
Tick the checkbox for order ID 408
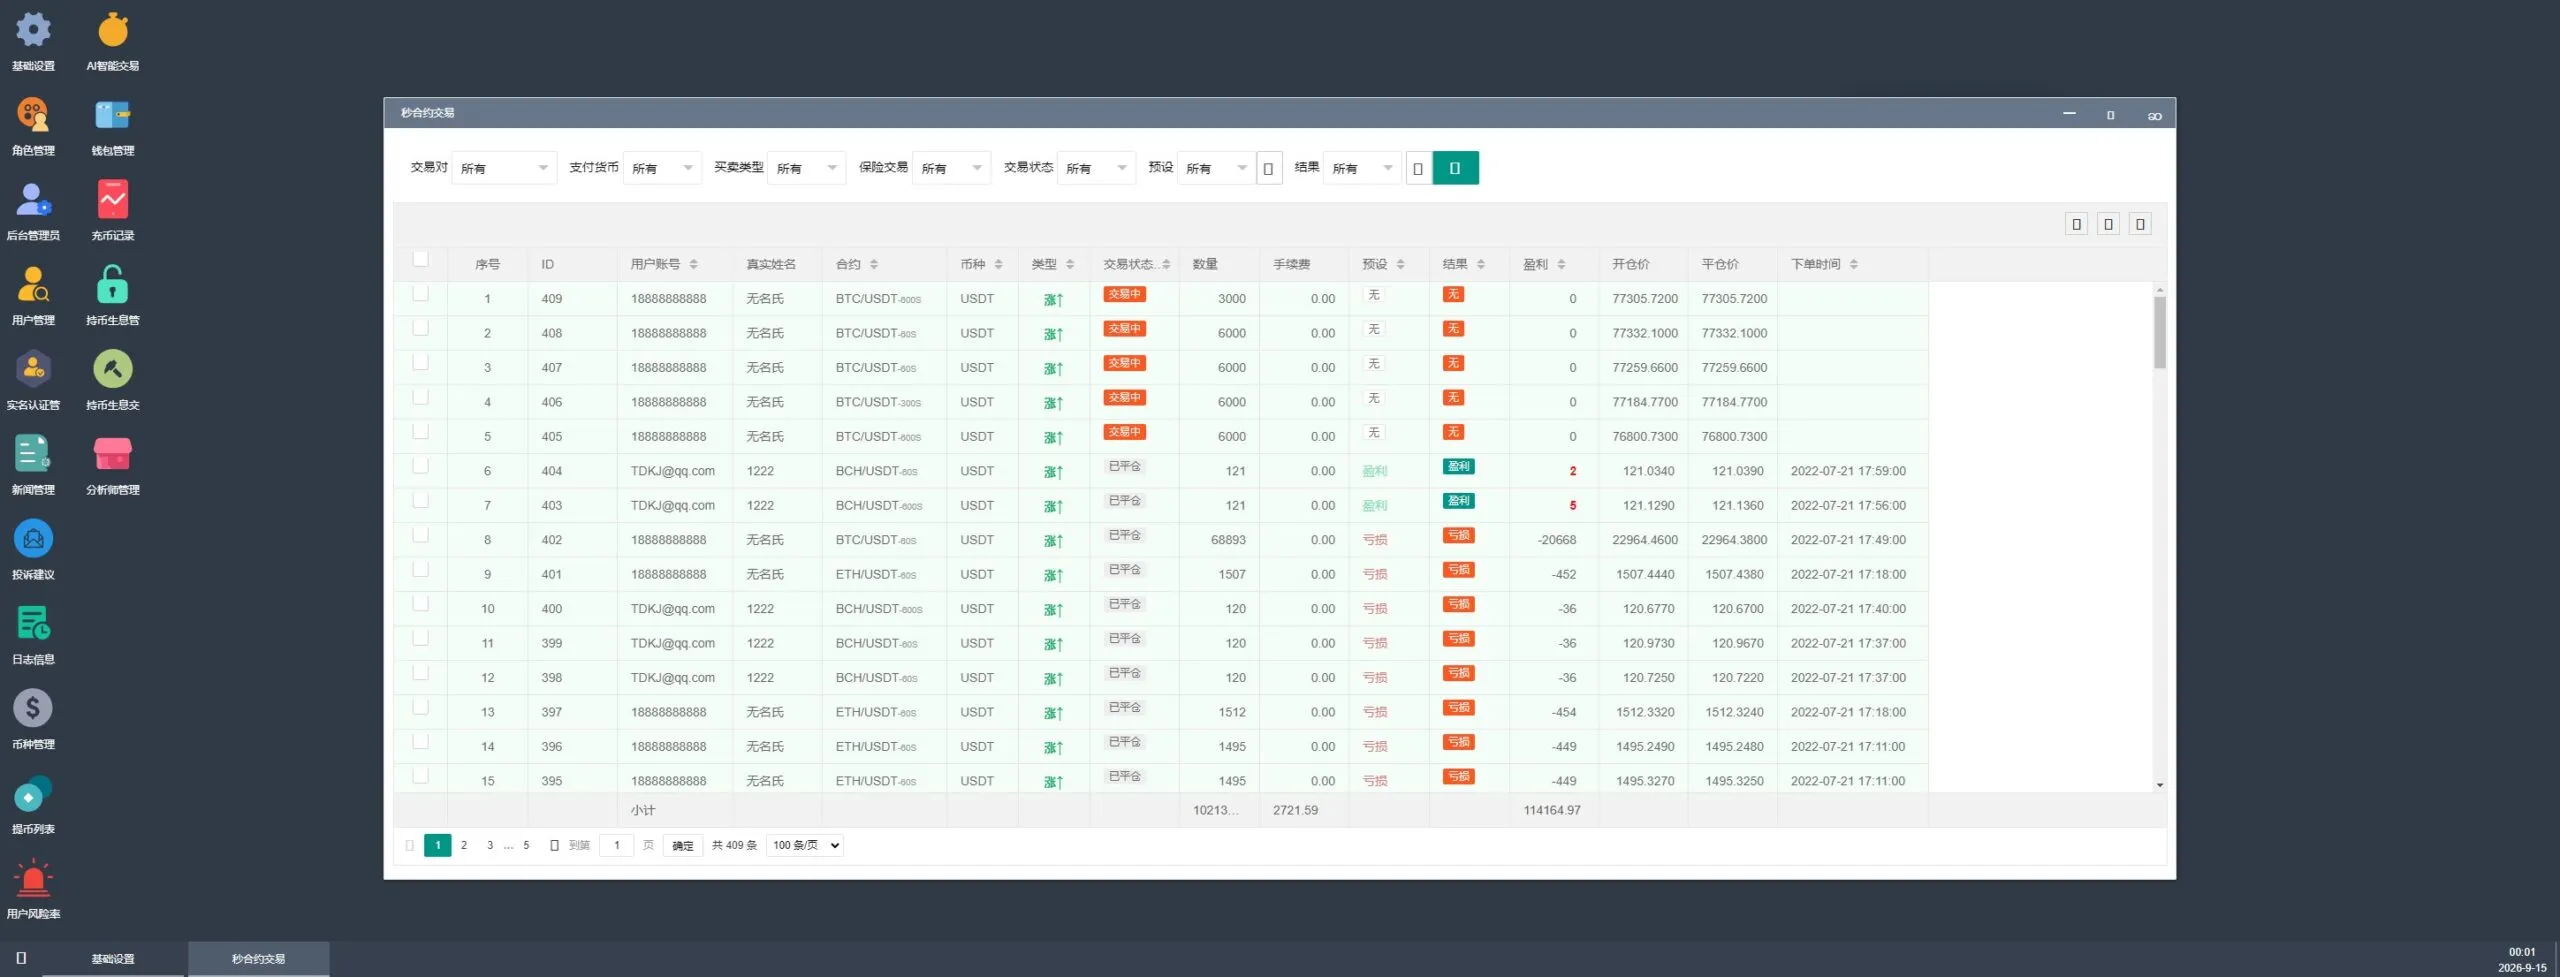click(421, 328)
